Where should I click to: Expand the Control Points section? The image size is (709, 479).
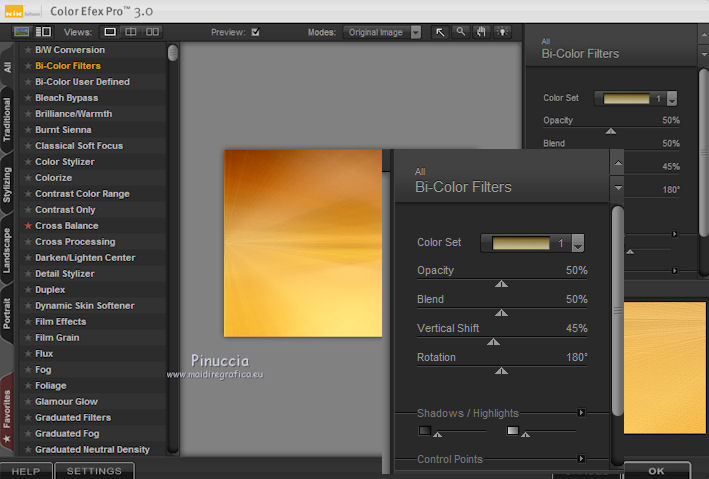(581, 459)
